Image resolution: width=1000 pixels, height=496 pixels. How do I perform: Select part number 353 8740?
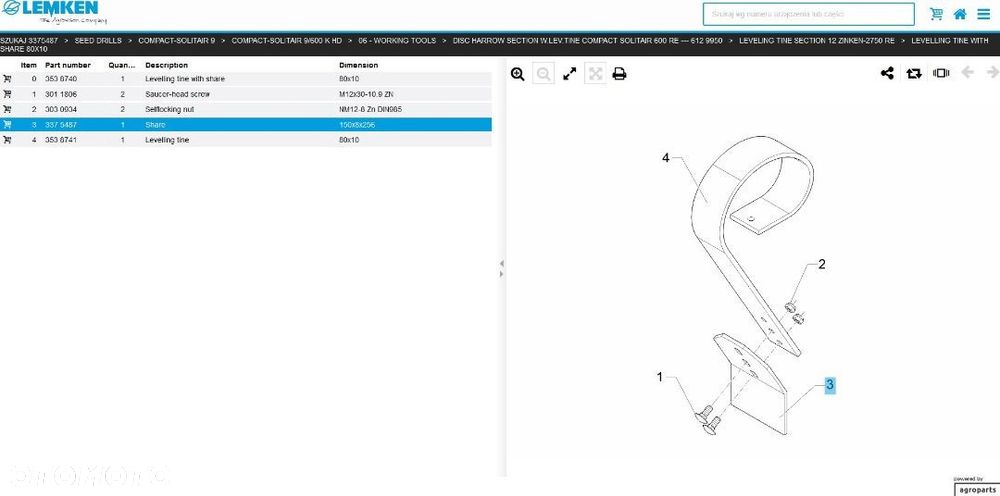(61, 79)
